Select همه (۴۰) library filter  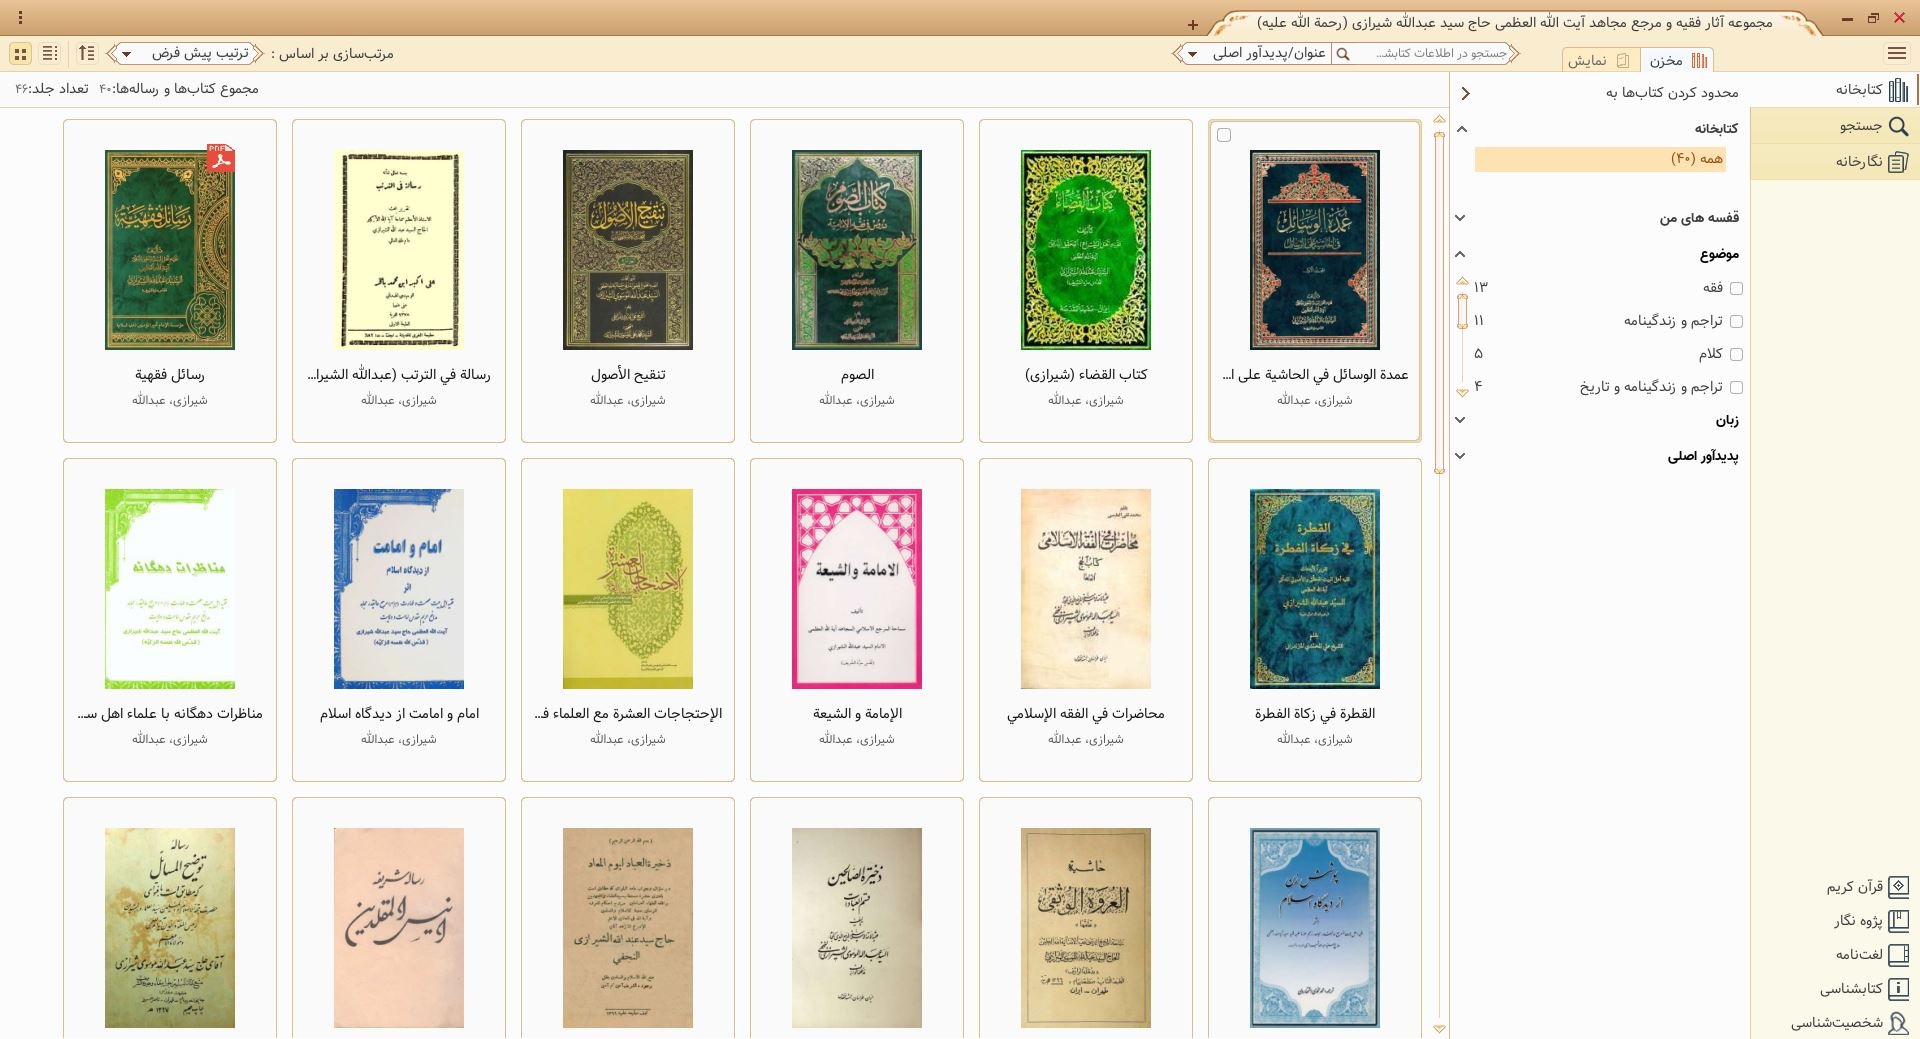1600,159
